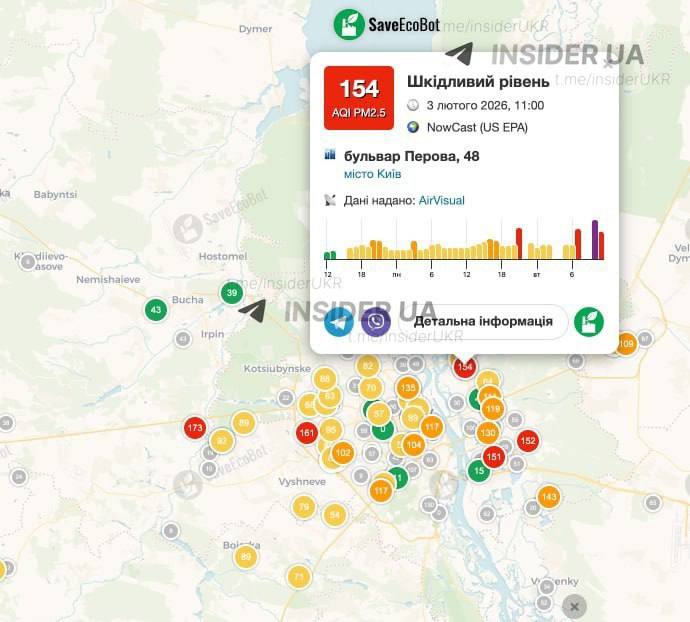The image size is (690, 622).
Task: Open the 'Детальна інформація' button
Action: coord(483,322)
